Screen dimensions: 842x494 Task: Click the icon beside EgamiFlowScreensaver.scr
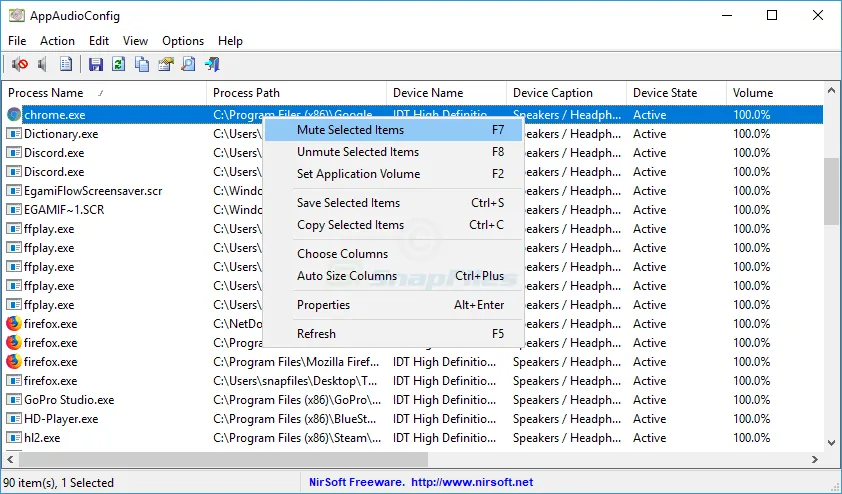tap(14, 191)
